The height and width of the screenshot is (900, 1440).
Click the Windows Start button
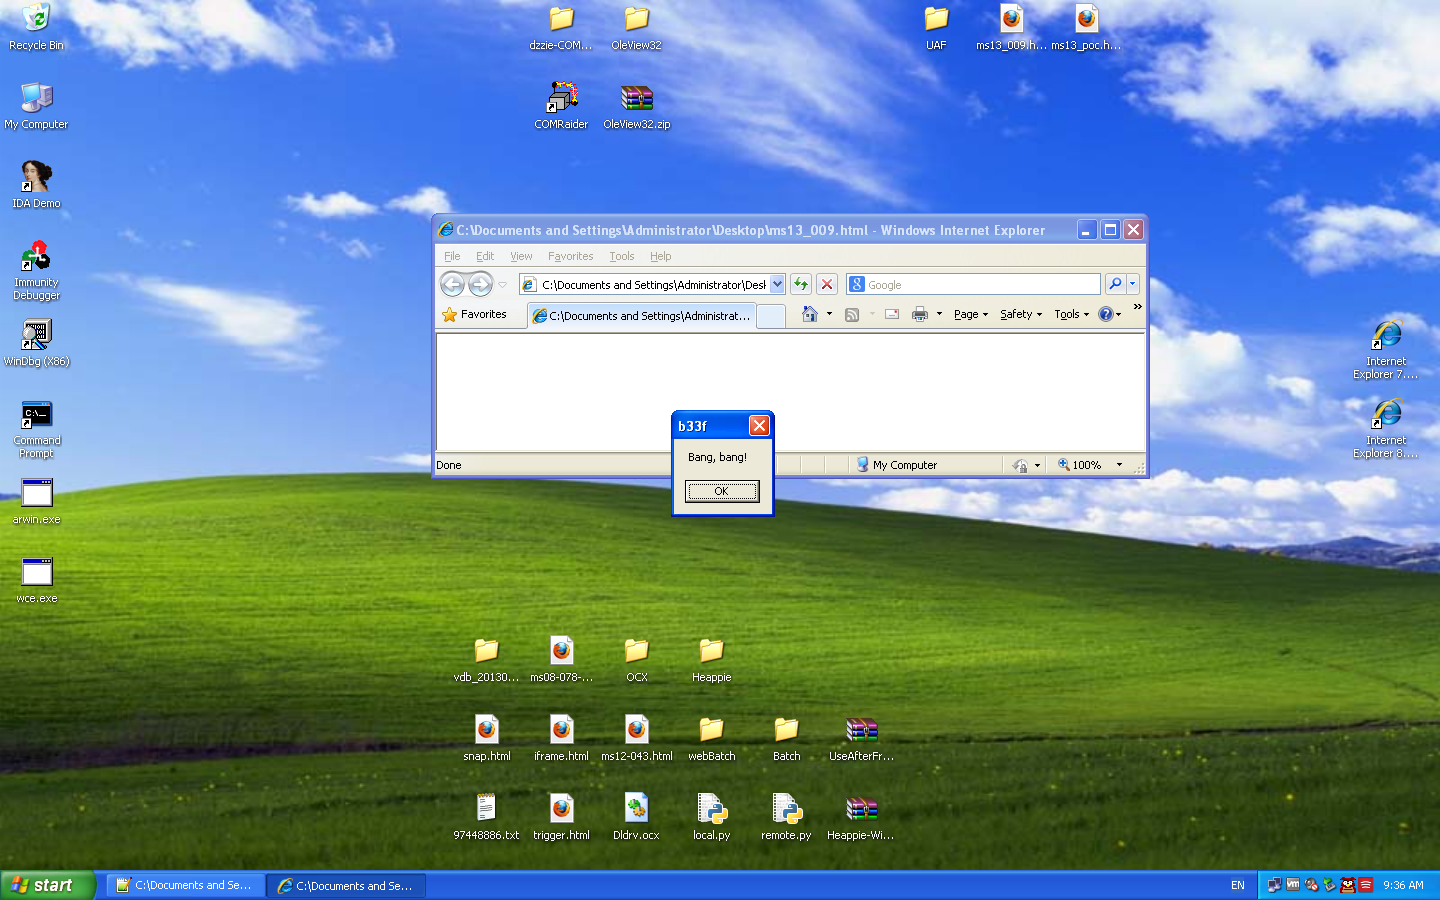click(x=47, y=885)
